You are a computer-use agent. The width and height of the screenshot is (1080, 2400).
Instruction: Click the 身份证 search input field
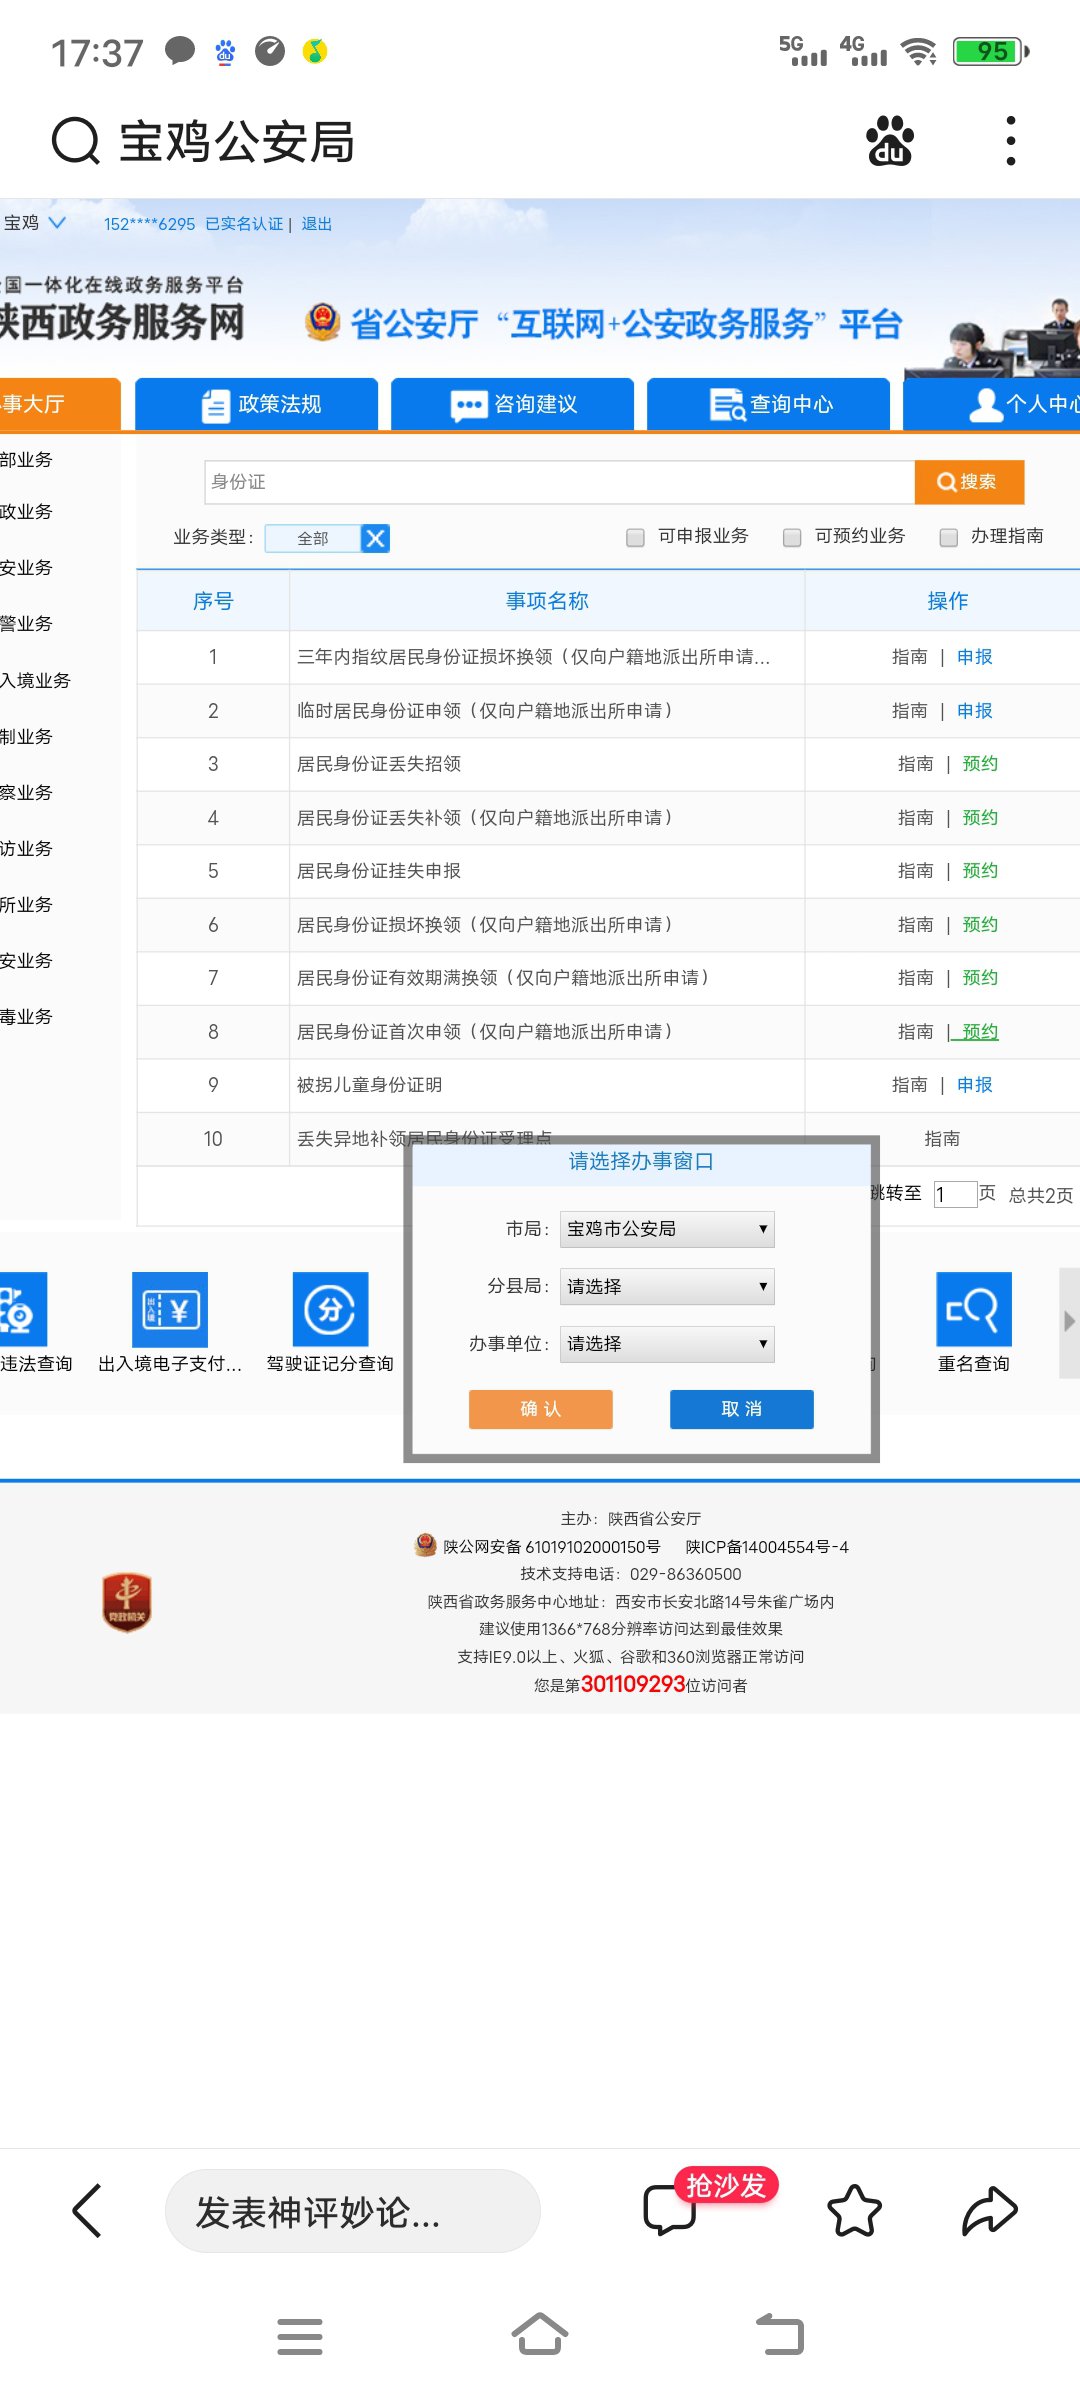click(x=558, y=482)
